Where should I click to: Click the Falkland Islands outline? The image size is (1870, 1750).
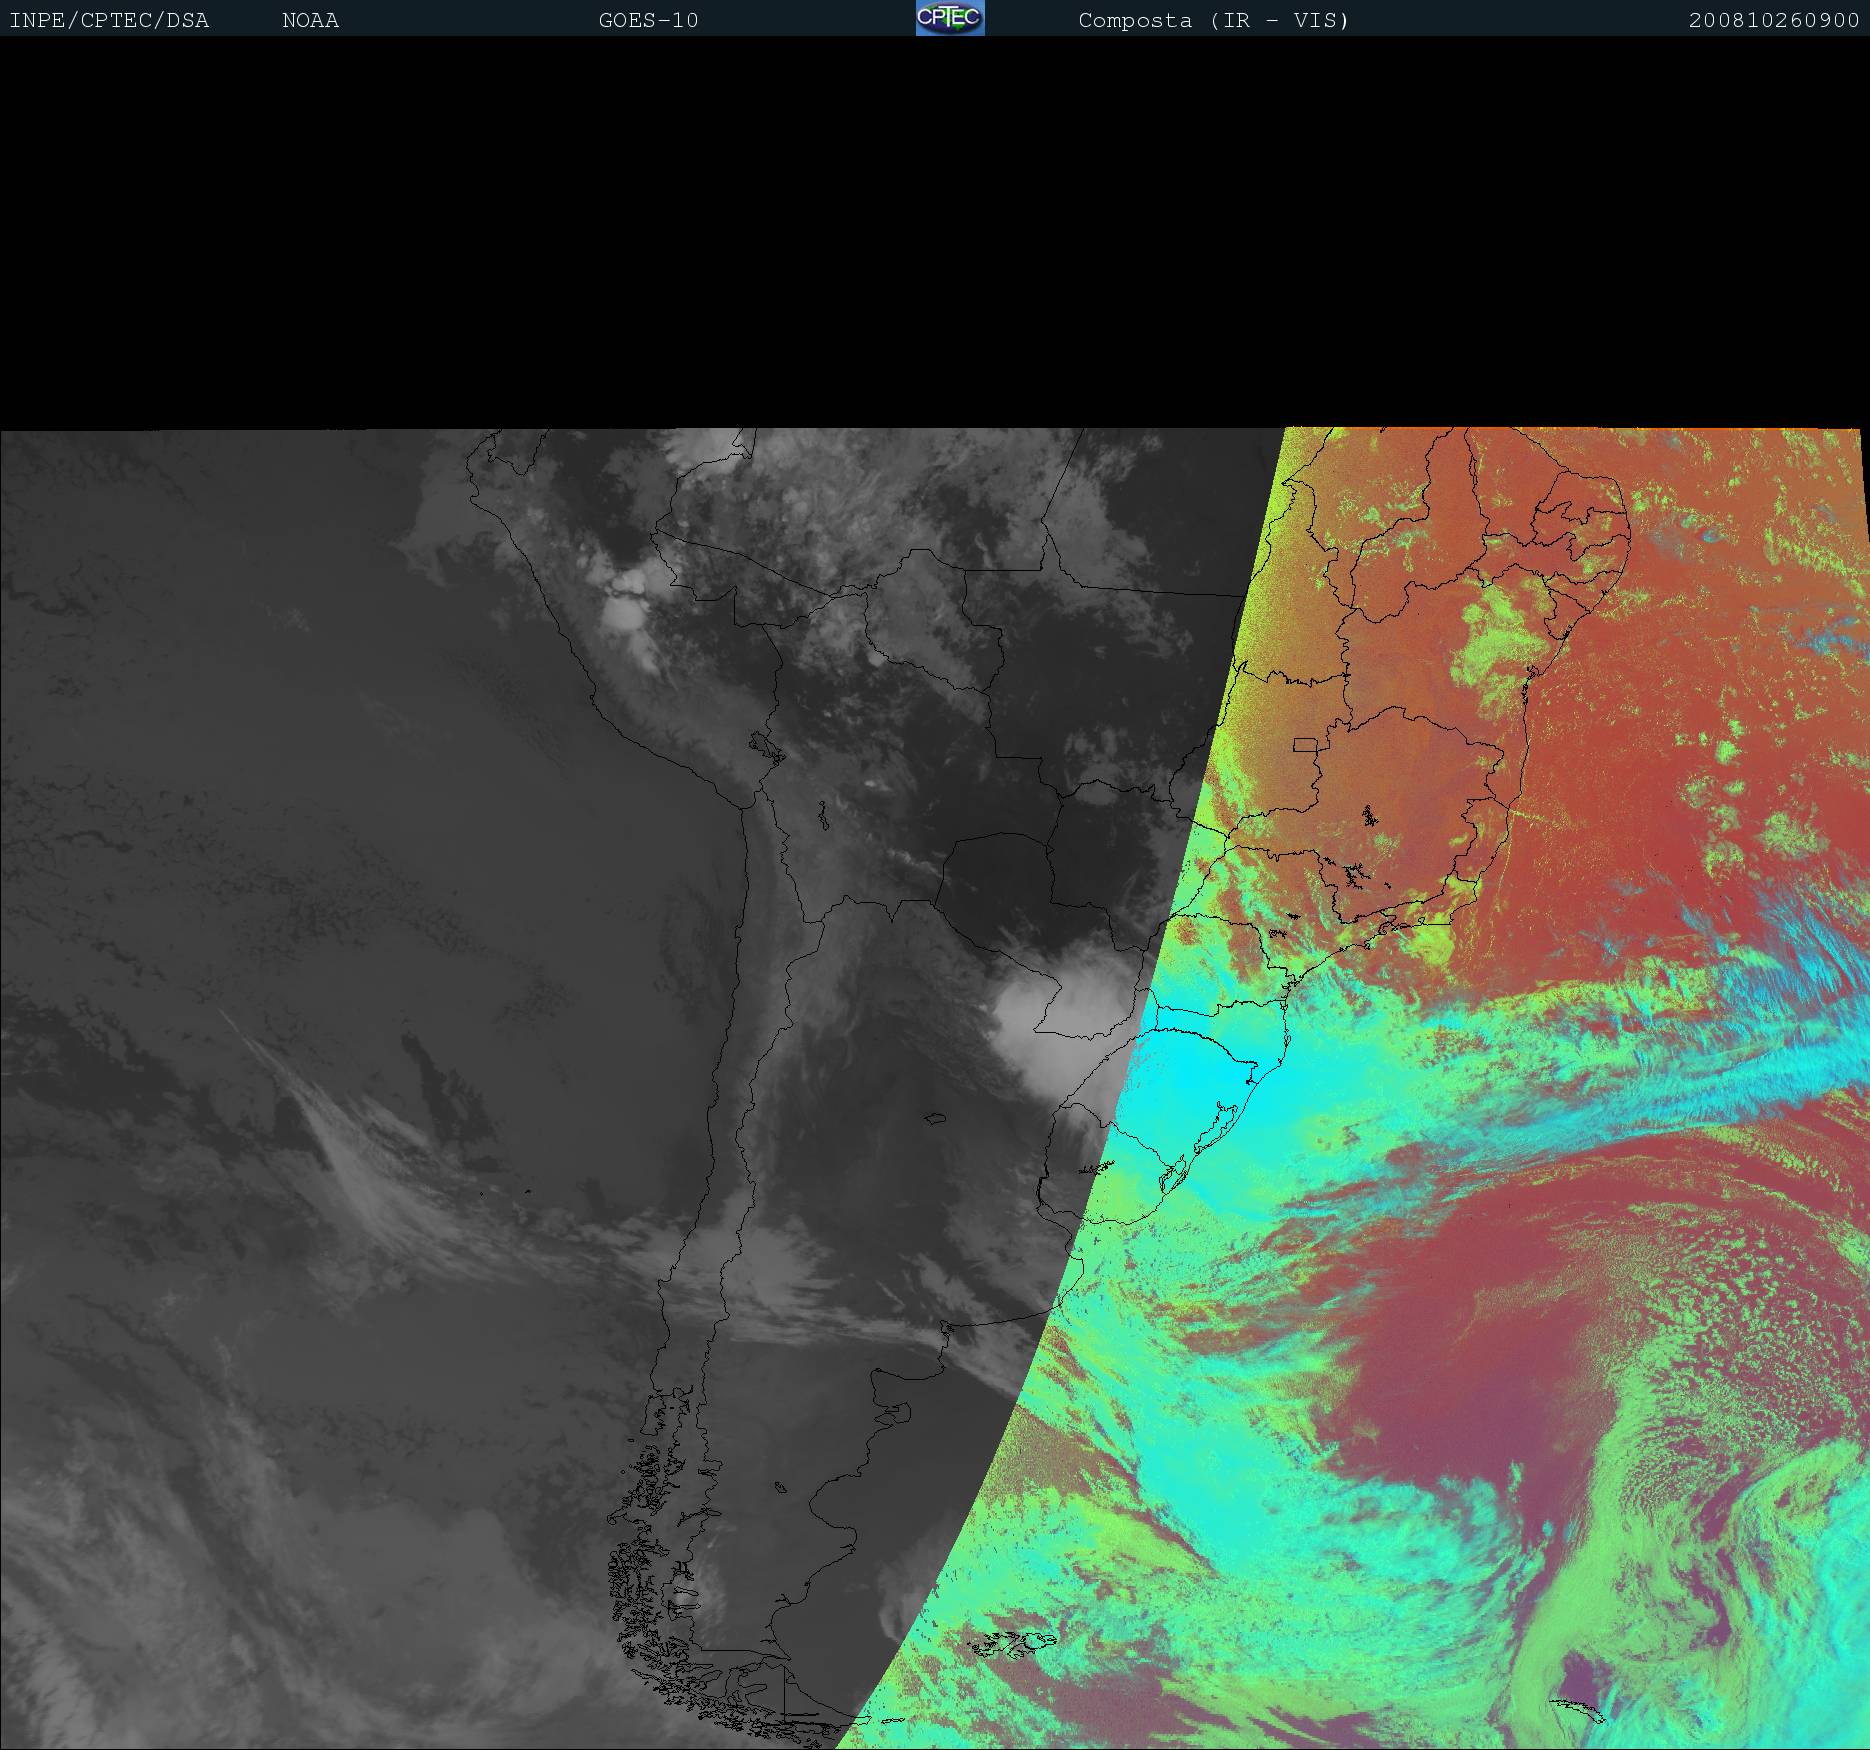pyautogui.click(x=1015, y=1643)
